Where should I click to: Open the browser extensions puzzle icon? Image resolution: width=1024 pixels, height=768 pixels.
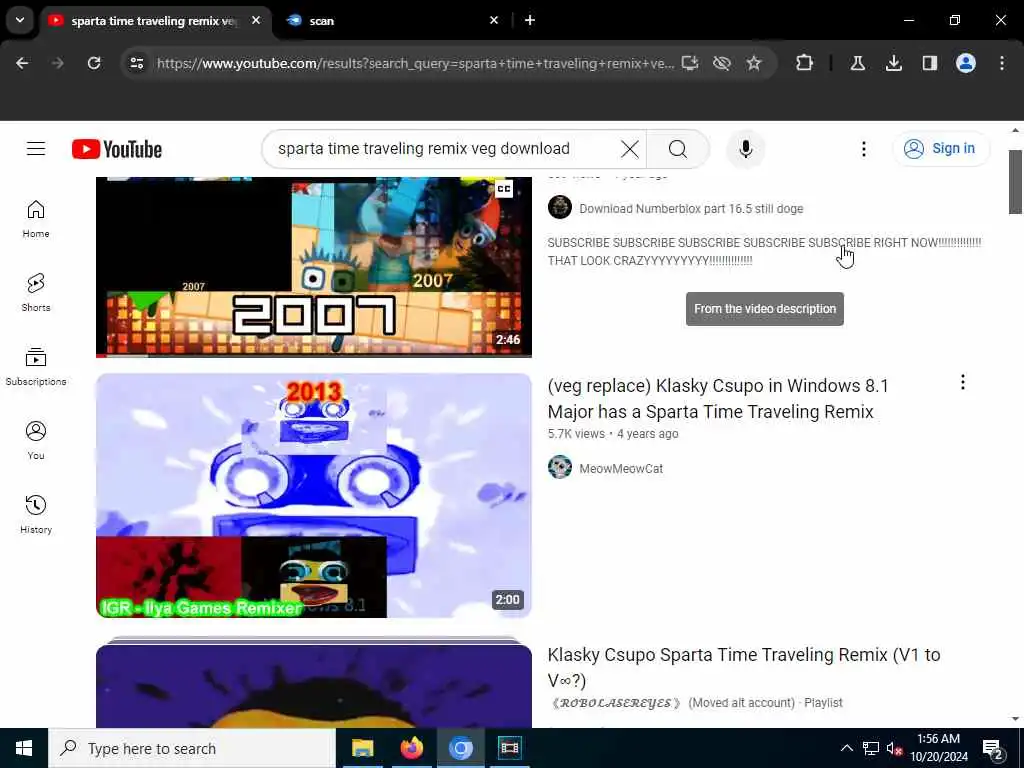point(805,63)
